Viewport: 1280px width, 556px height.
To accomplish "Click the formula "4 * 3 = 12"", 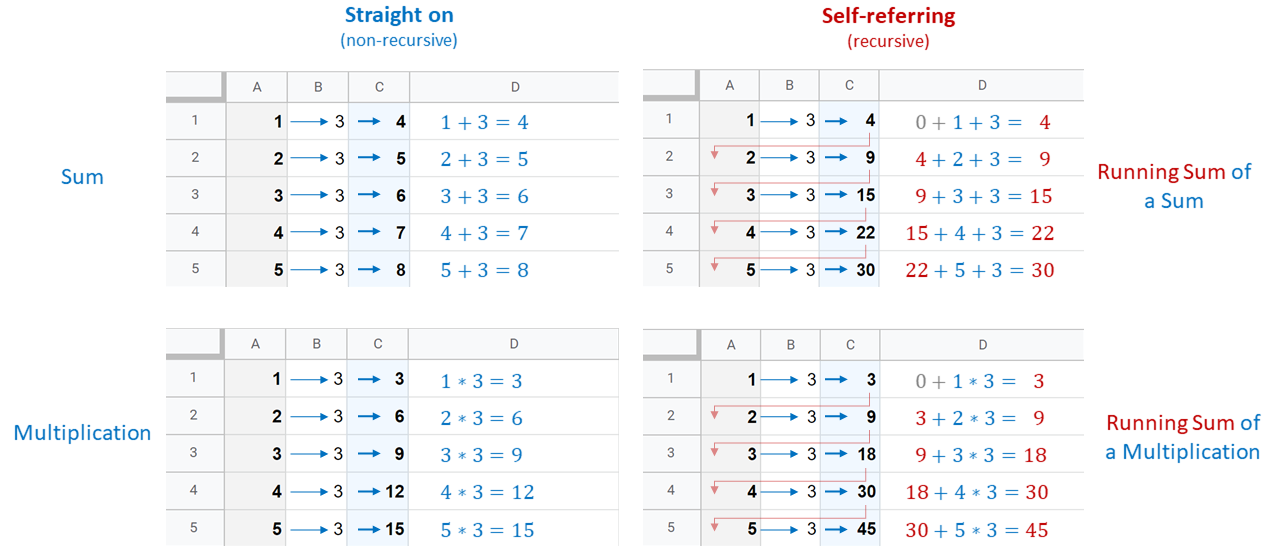I will coord(487,492).
